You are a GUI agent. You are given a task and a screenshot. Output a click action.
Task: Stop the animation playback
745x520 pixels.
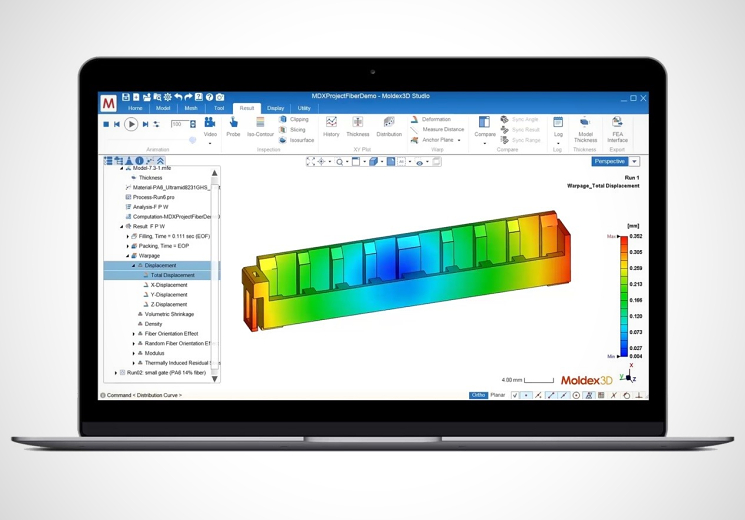[106, 124]
